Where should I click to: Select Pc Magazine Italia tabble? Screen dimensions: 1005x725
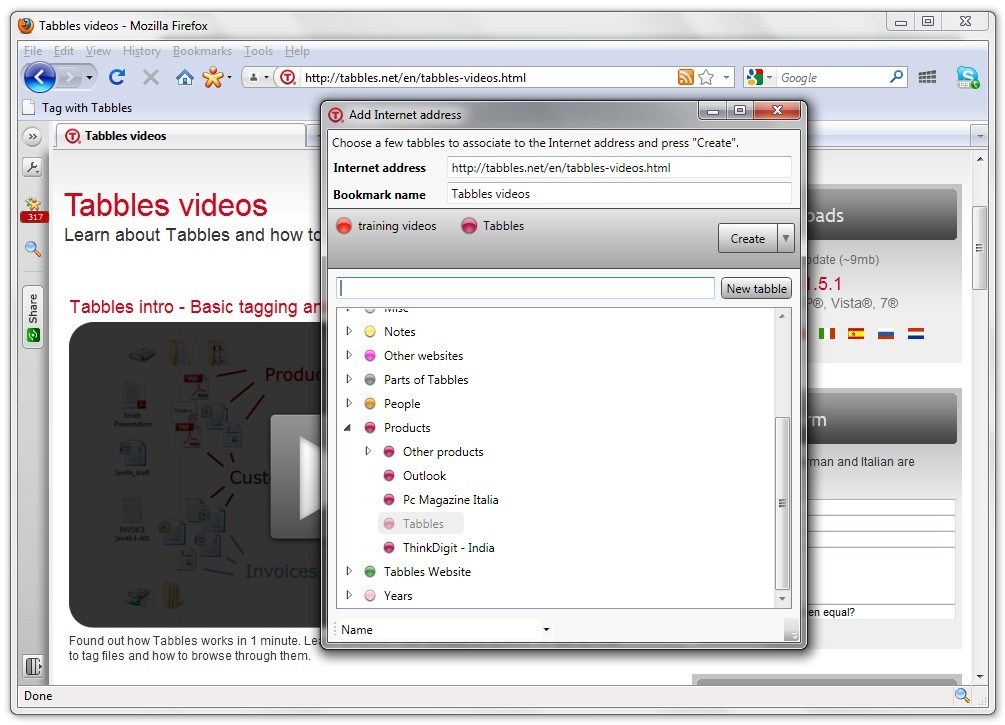click(x=450, y=499)
